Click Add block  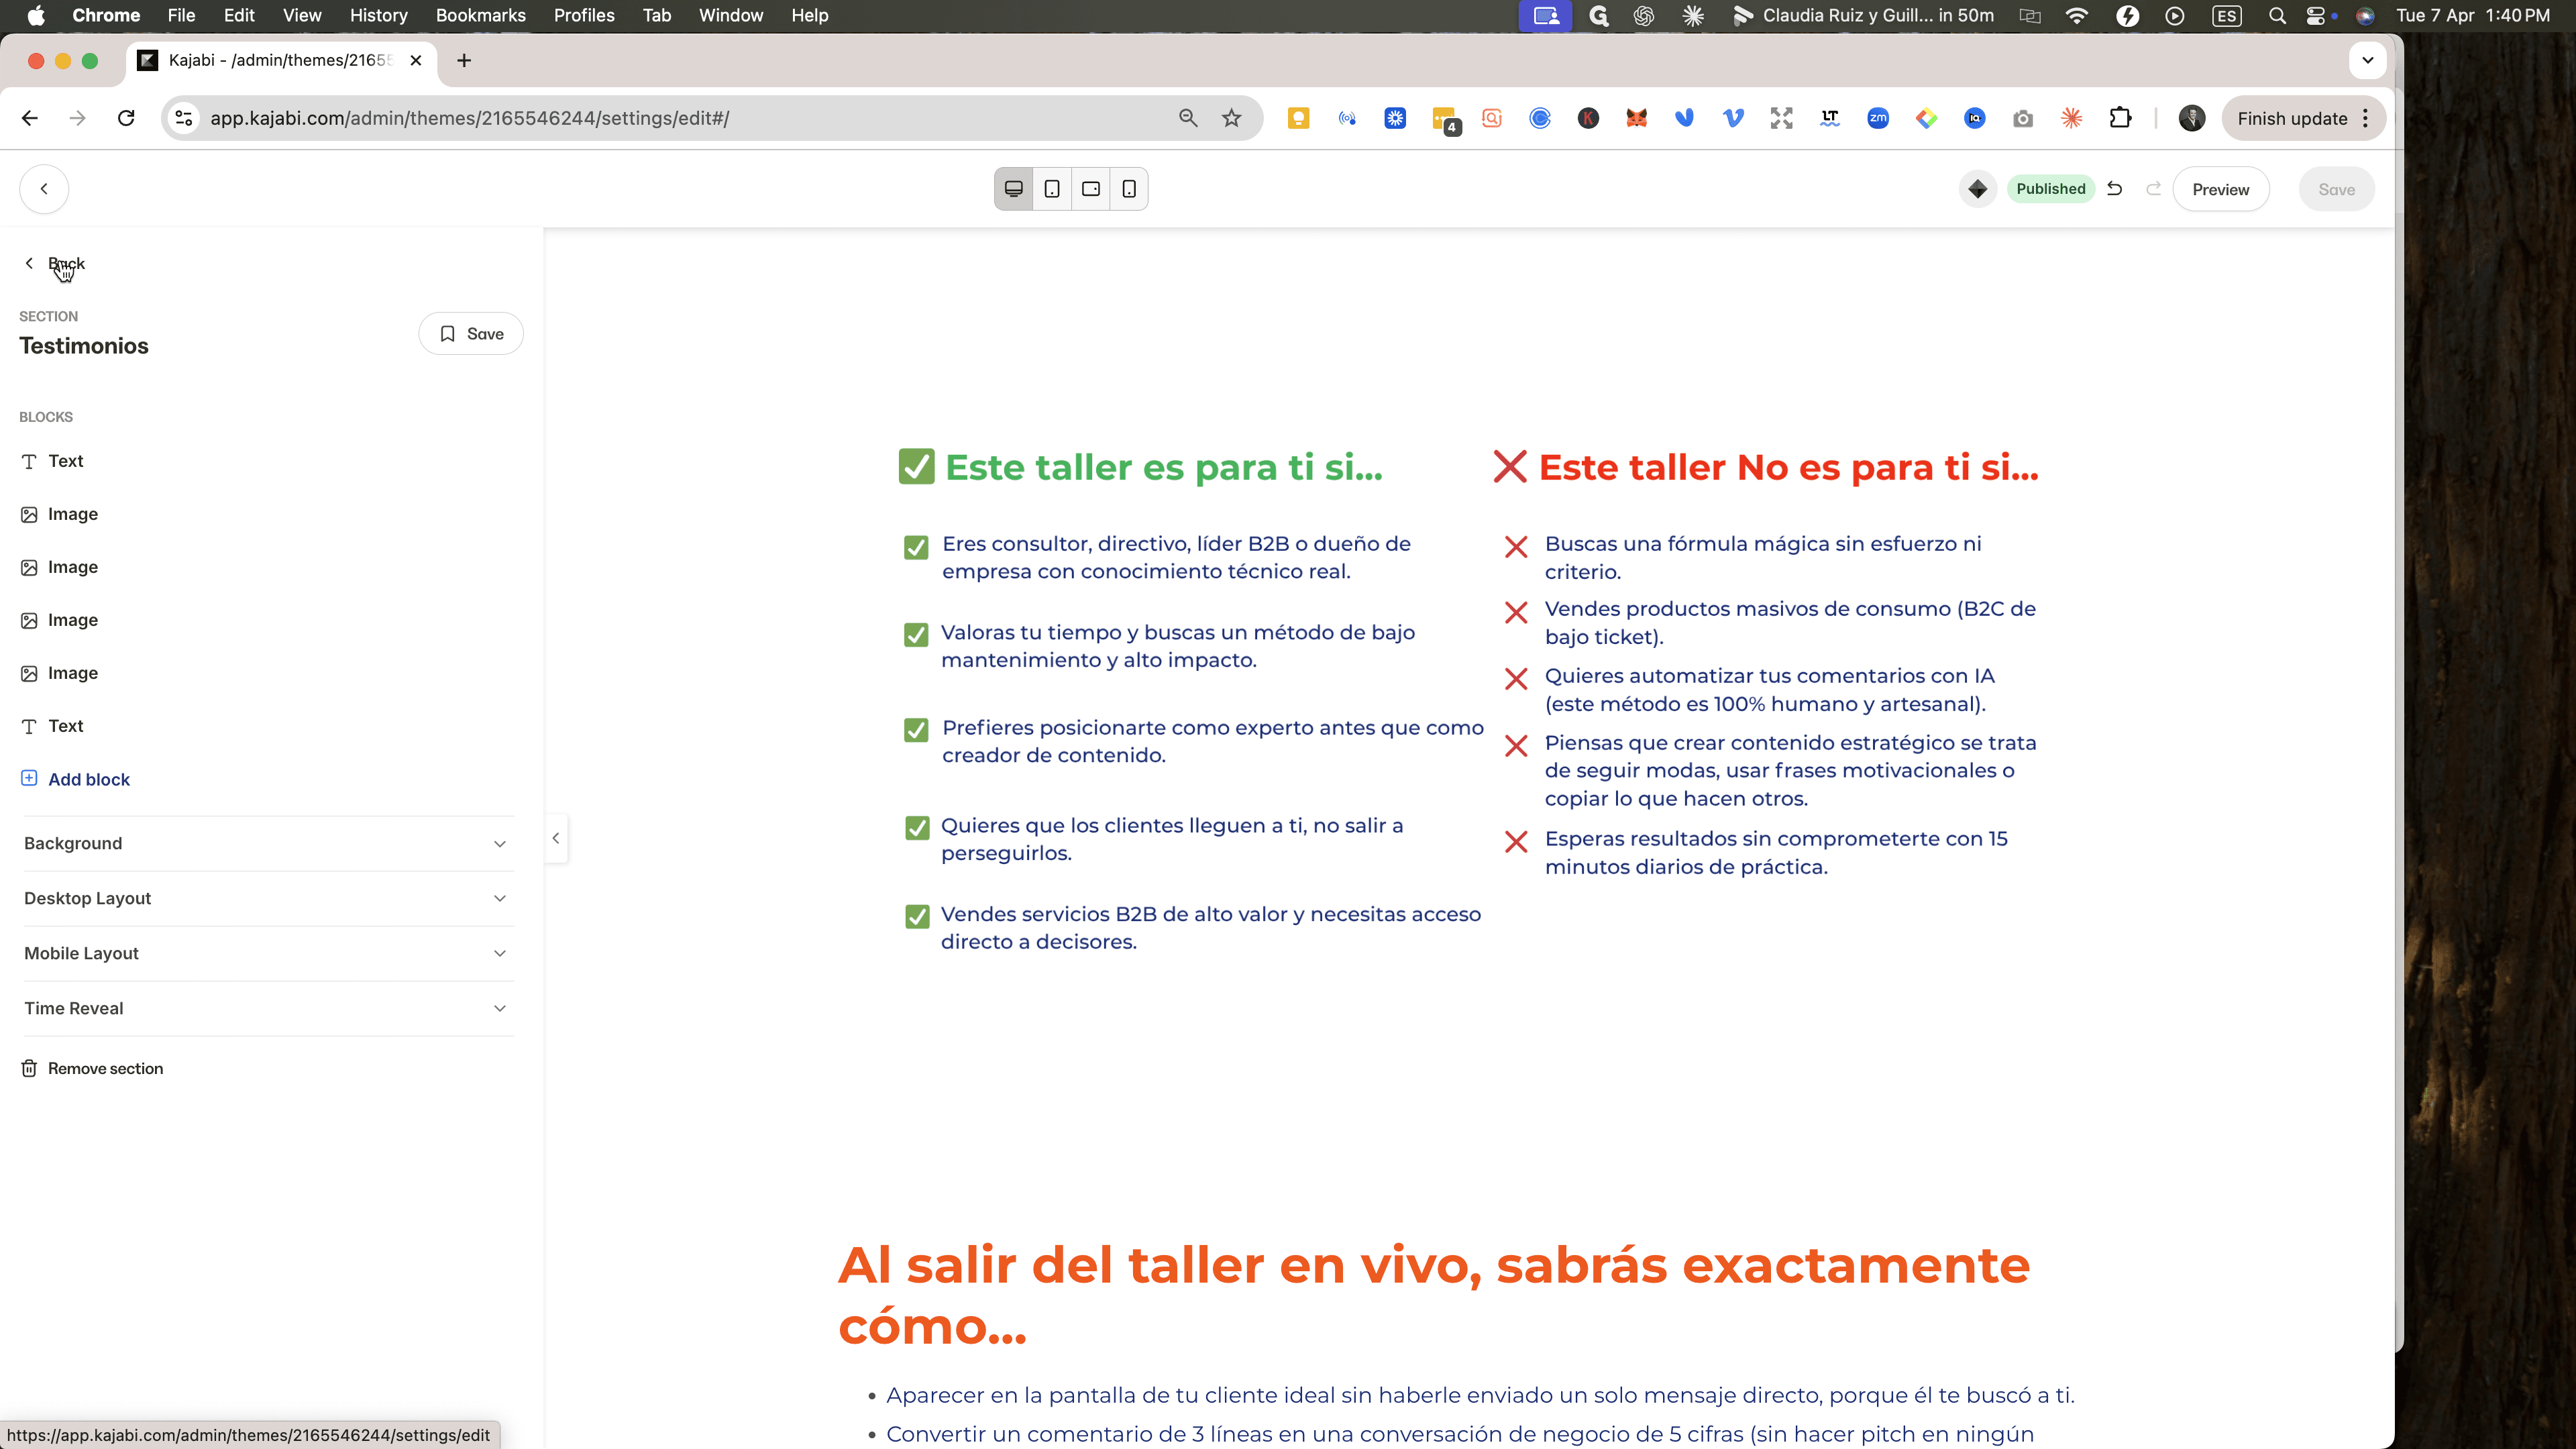[89, 779]
